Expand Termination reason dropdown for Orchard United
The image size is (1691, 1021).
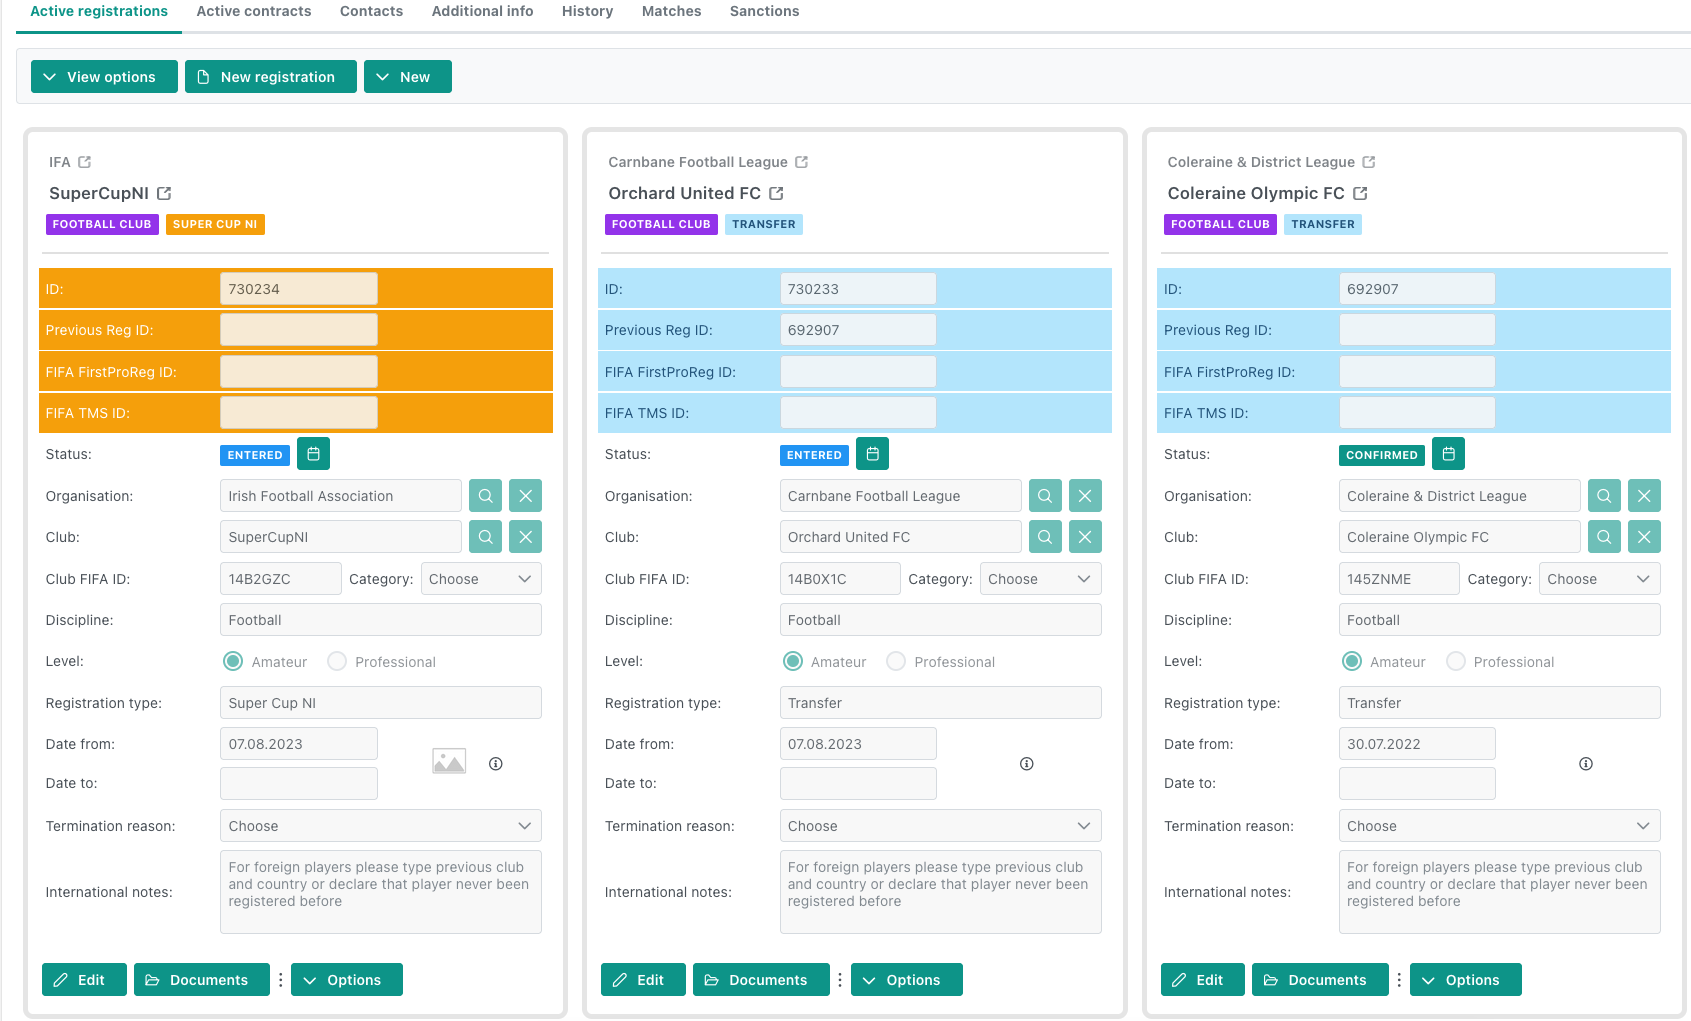(x=940, y=826)
